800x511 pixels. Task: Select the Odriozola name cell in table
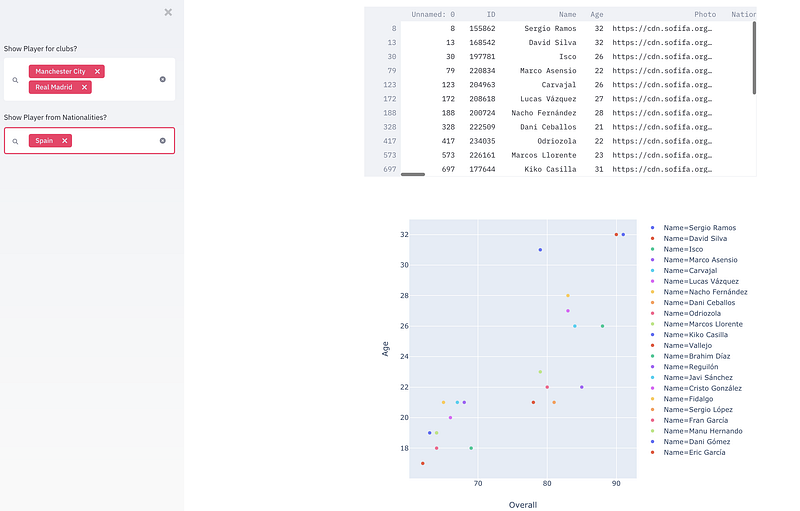coord(557,141)
